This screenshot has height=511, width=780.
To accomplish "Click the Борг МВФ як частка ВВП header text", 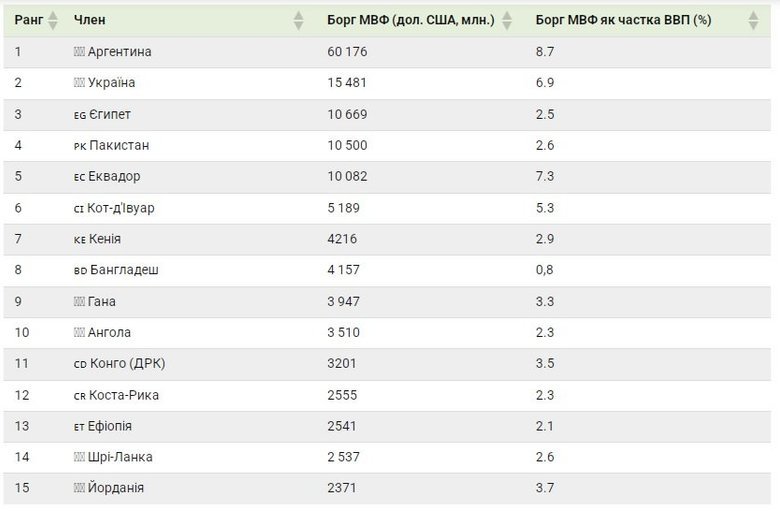I will [623, 20].
